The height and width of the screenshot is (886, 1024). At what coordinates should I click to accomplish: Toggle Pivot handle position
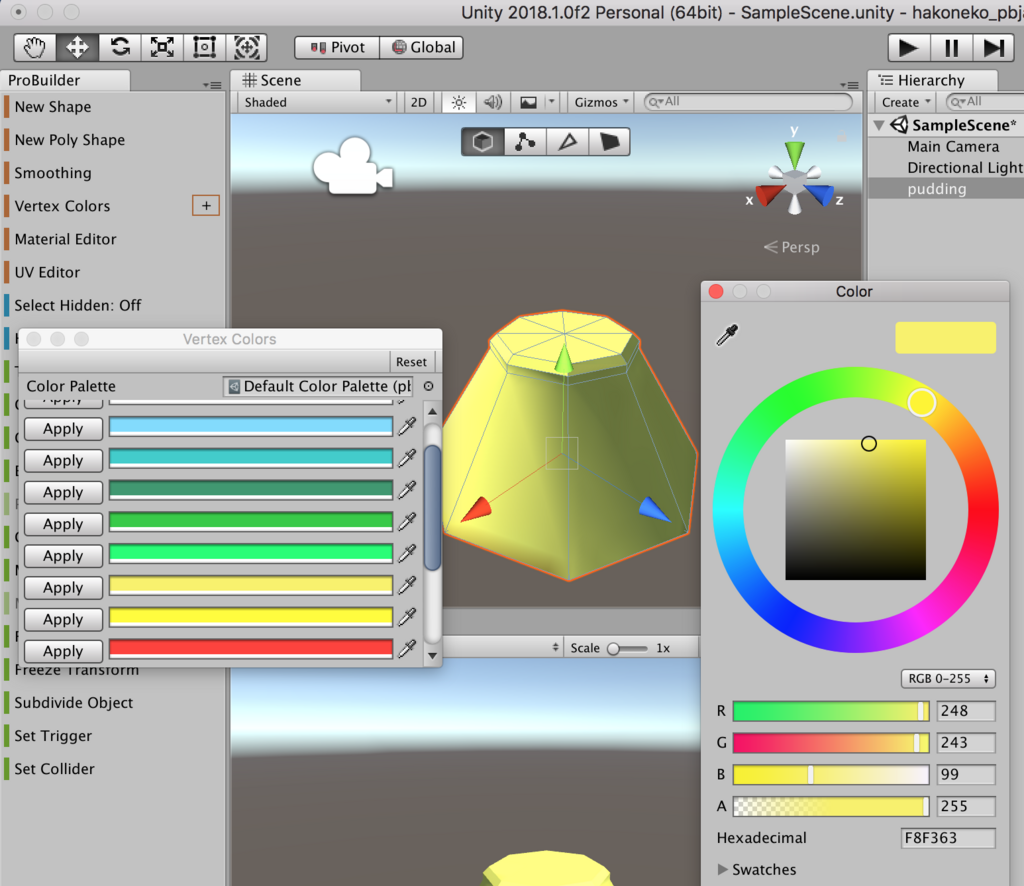tap(337, 48)
